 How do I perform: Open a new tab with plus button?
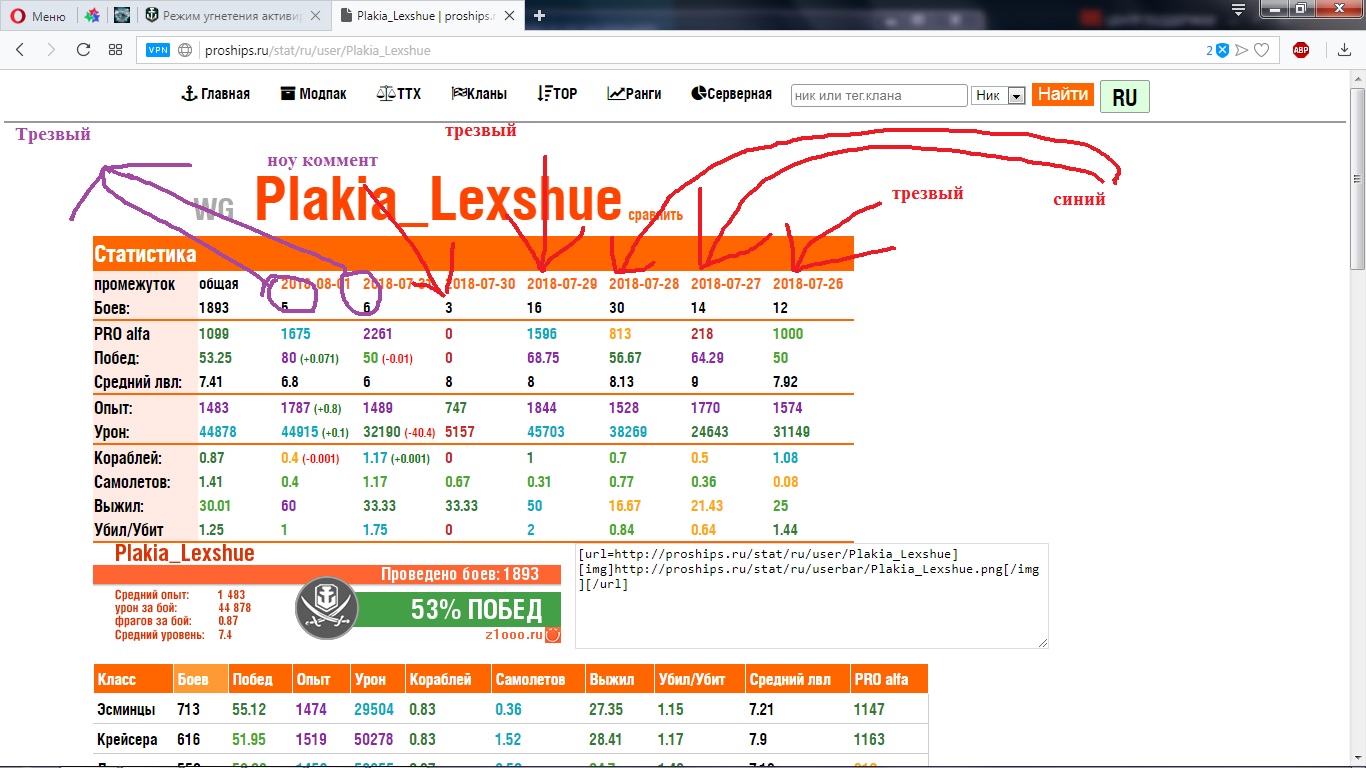pos(539,15)
